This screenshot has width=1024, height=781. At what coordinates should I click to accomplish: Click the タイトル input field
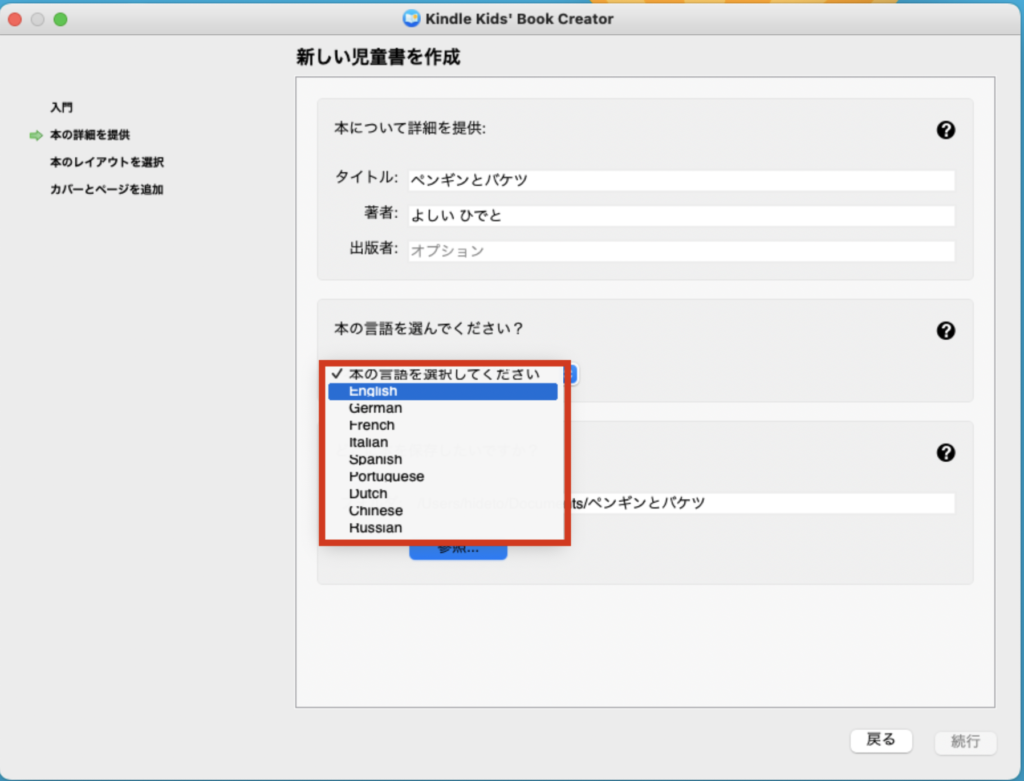pos(681,180)
